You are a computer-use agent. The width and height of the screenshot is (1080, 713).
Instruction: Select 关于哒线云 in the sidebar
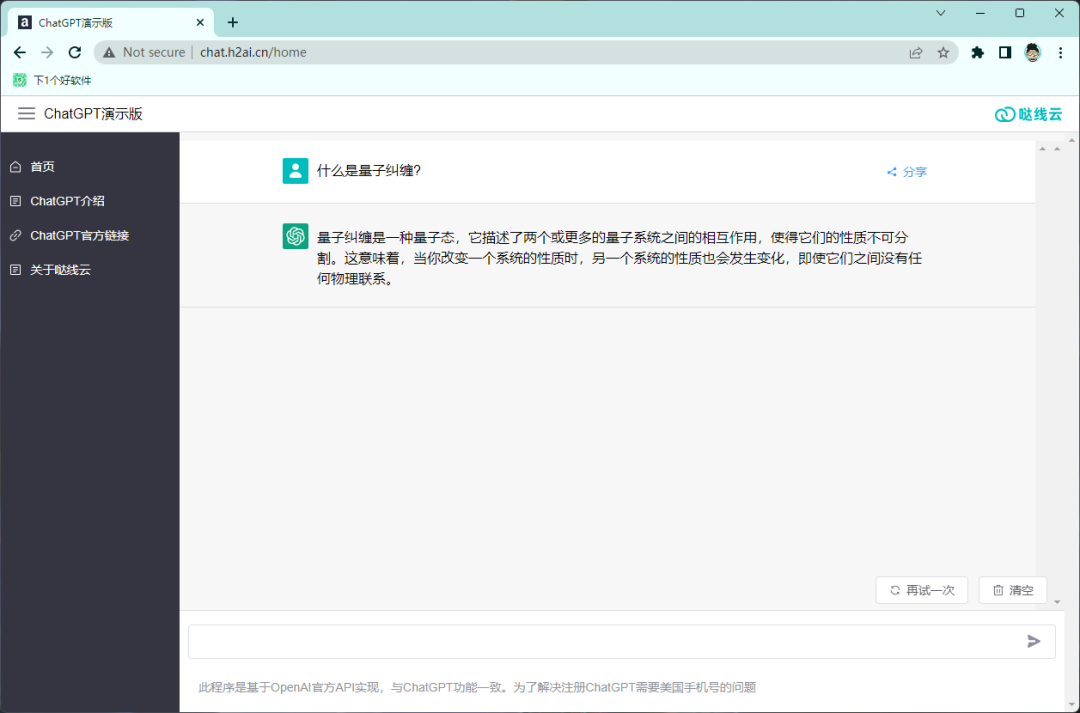click(x=60, y=270)
